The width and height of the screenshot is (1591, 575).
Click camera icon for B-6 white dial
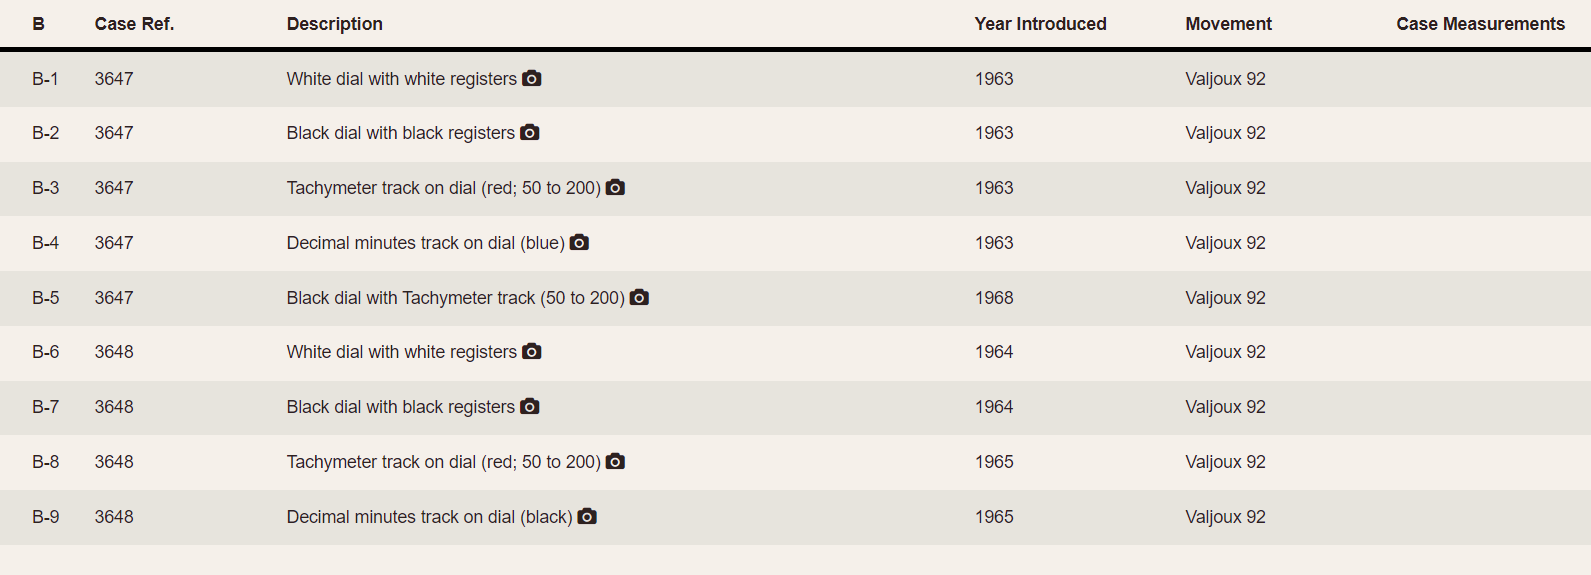click(x=532, y=351)
